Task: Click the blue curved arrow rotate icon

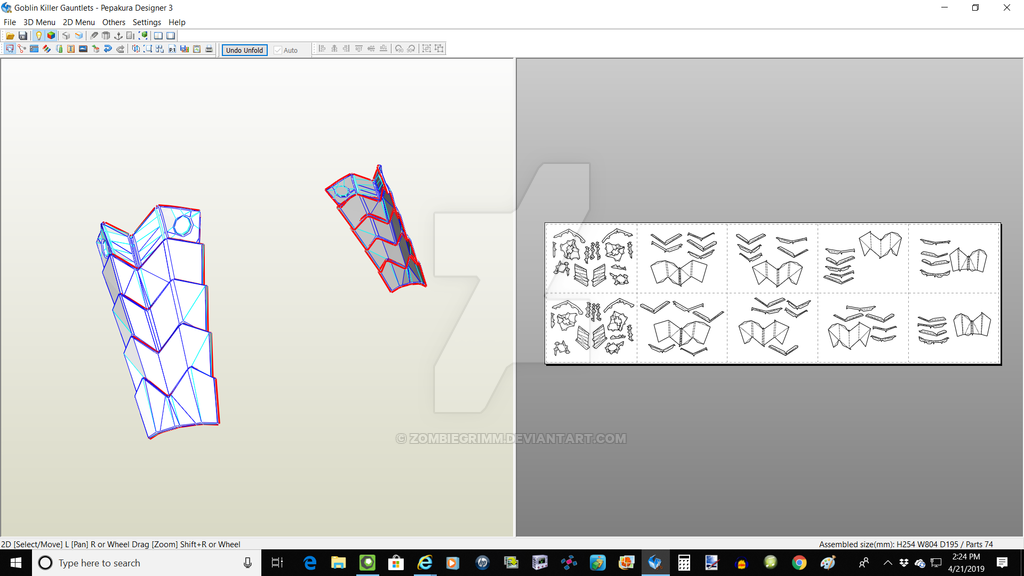Action: (108, 49)
